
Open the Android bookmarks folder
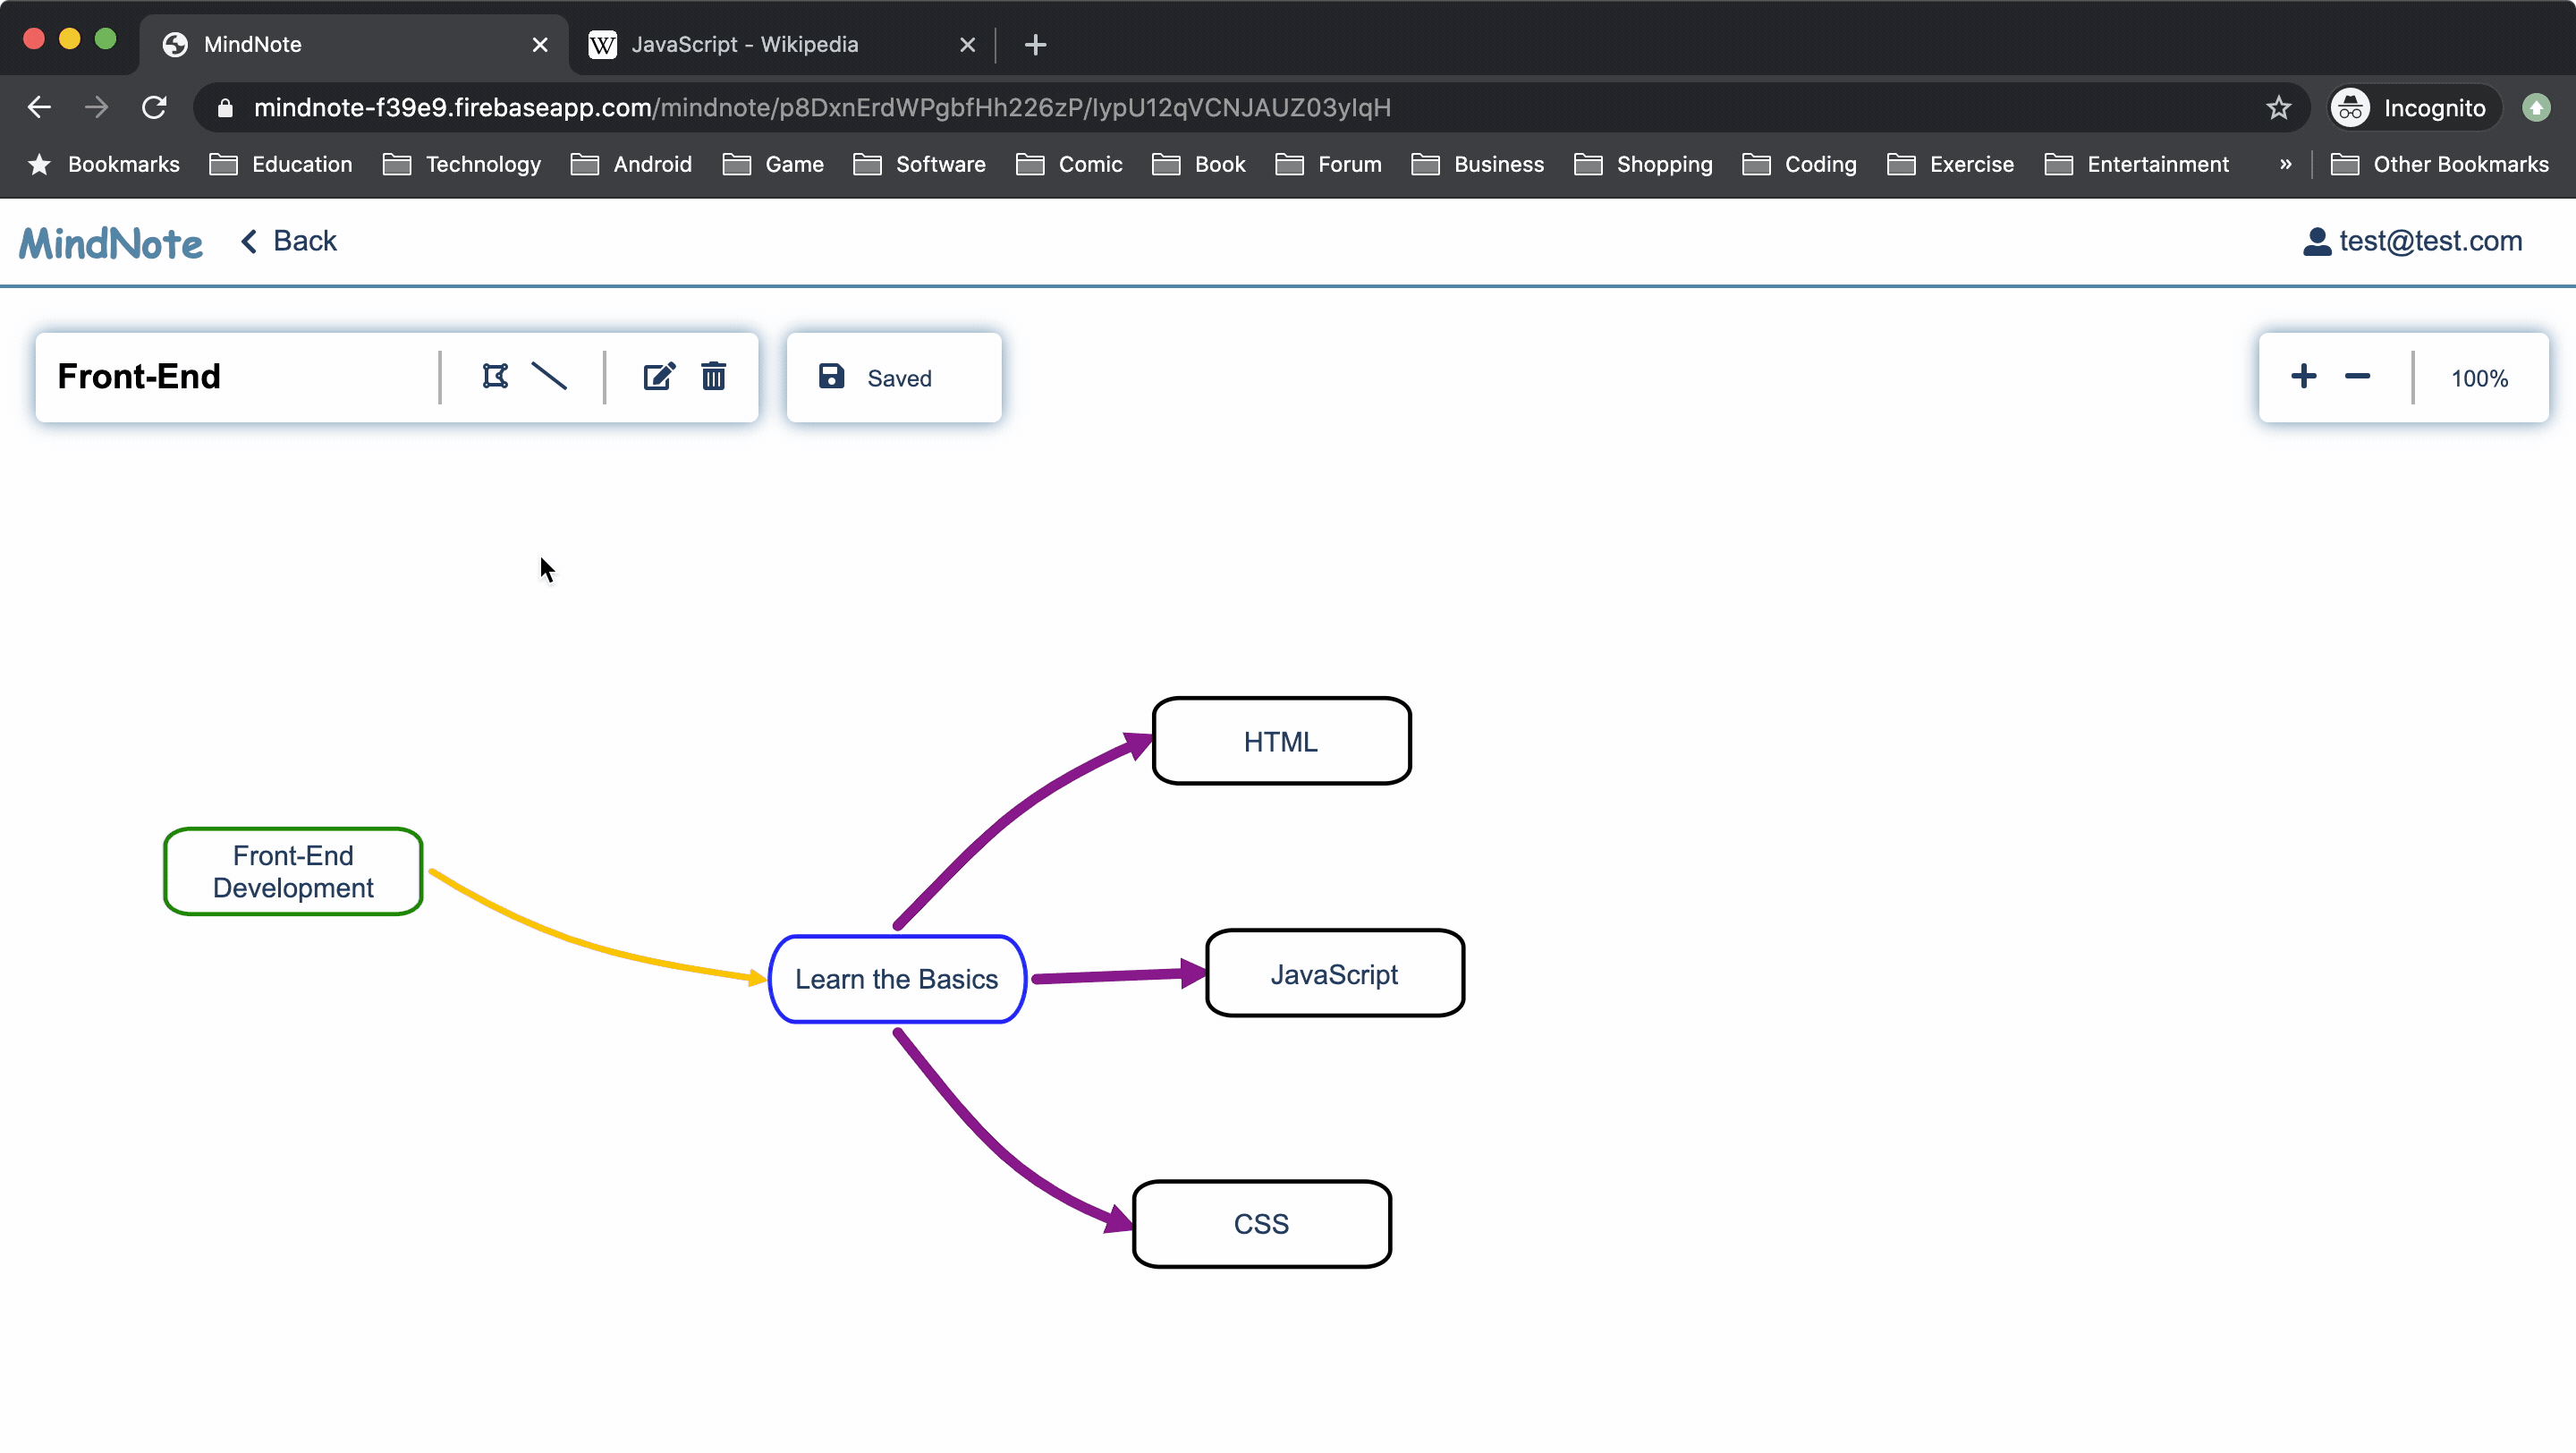tap(631, 165)
